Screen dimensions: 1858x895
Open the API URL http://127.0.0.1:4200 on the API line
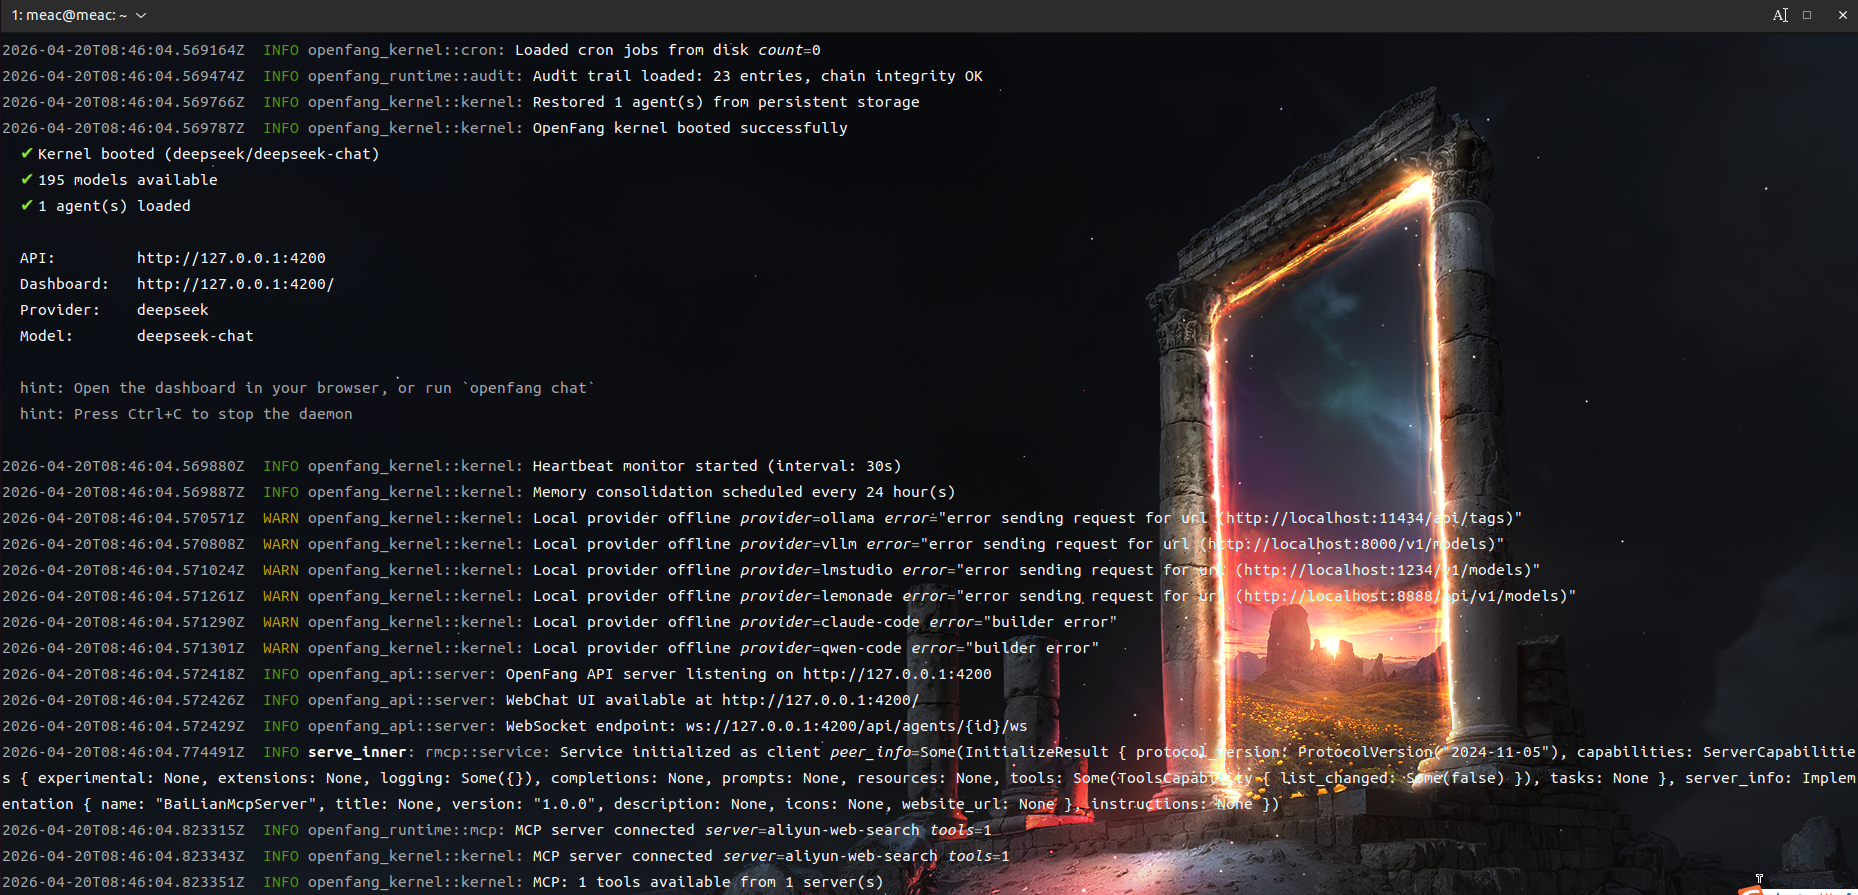pos(231,258)
